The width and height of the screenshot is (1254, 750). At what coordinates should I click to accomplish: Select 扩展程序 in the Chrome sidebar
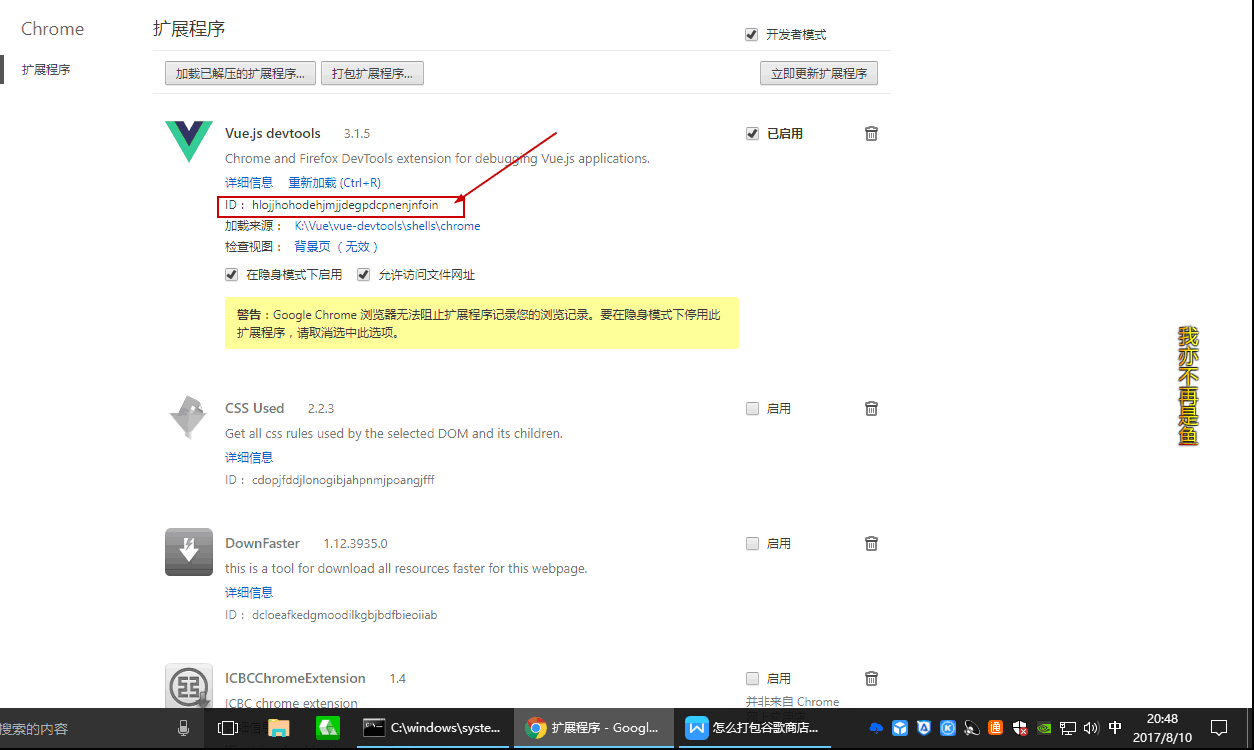tap(46, 70)
